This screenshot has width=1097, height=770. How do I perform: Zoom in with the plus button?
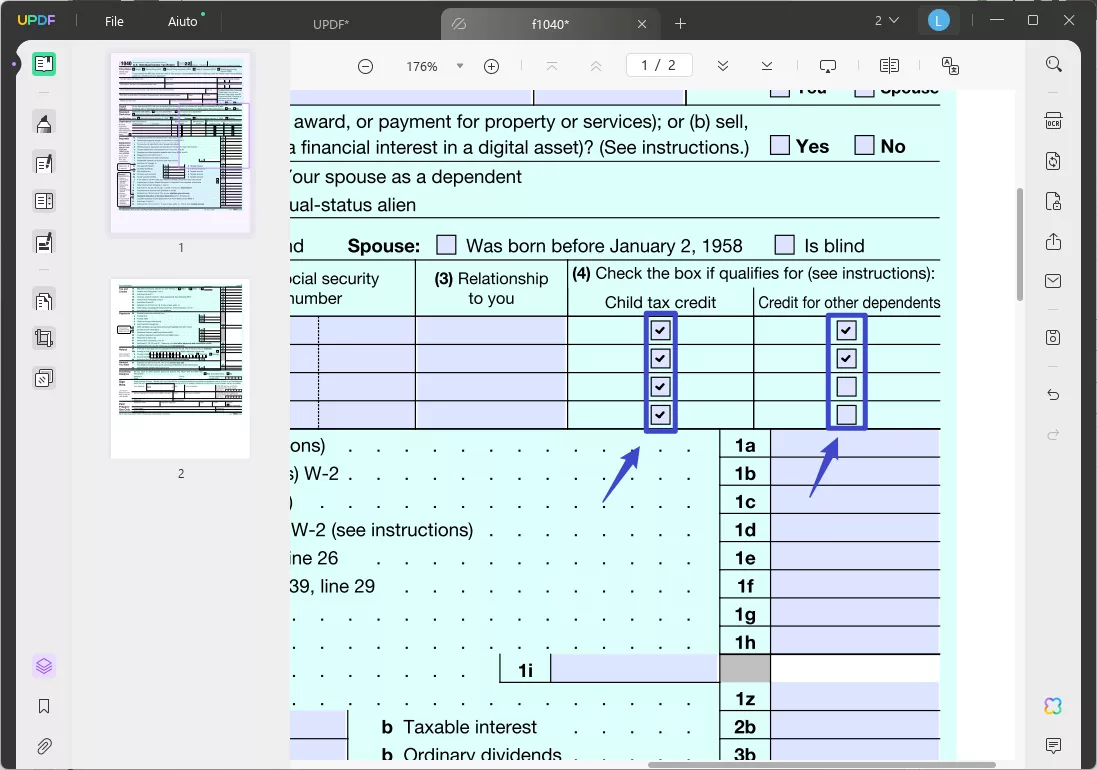tap(492, 66)
